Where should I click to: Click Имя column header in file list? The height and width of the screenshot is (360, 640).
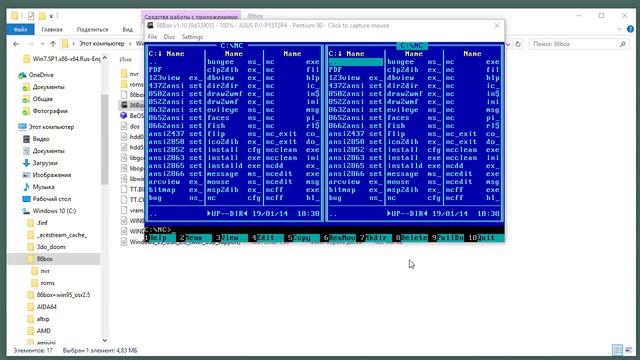[x=126, y=60]
